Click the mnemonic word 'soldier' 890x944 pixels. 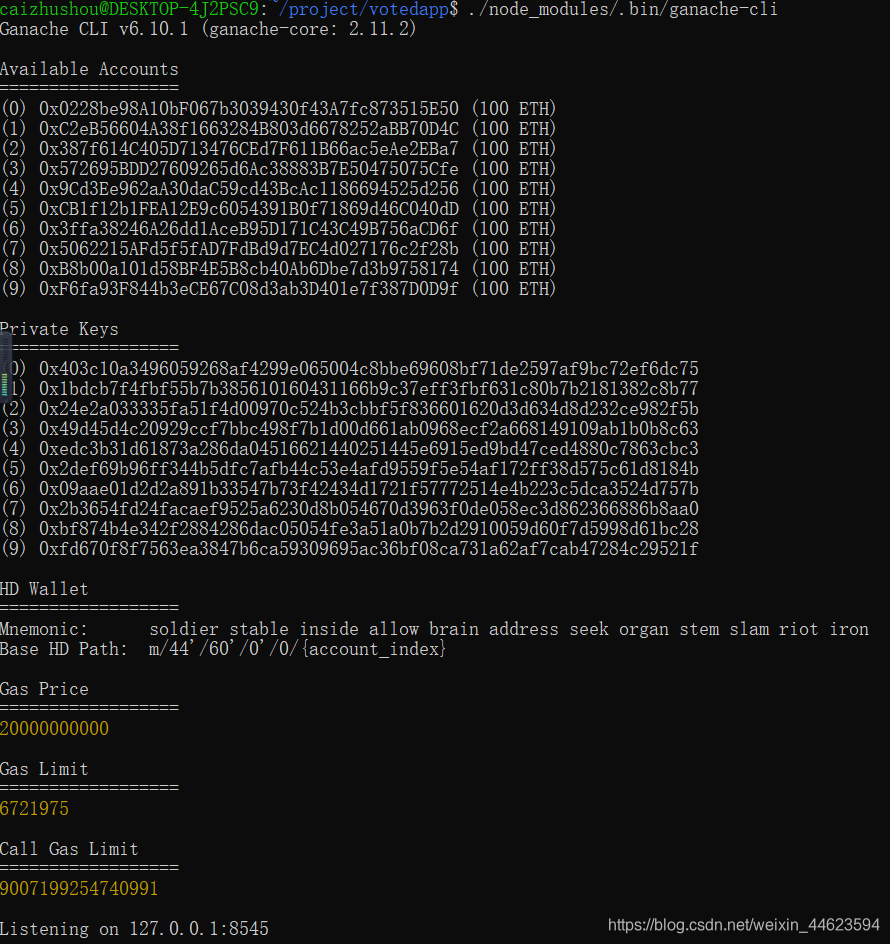click(184, 629)
